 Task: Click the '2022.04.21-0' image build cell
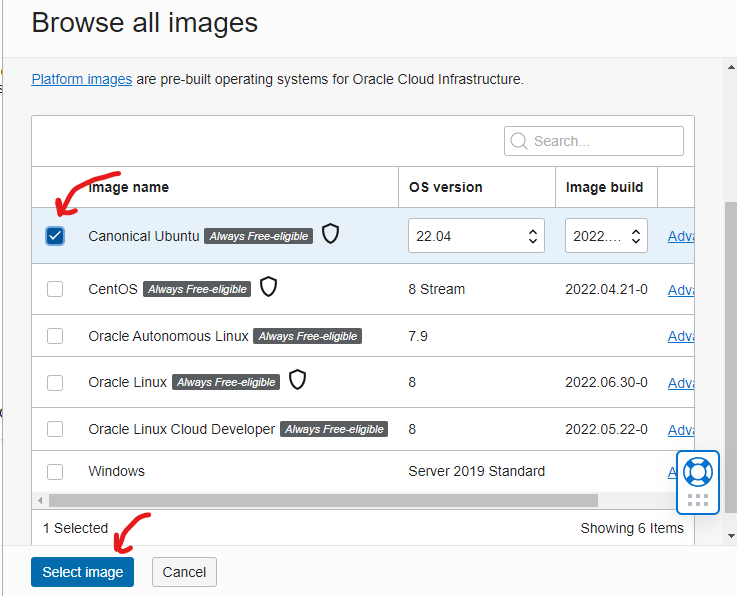point(606,289)
